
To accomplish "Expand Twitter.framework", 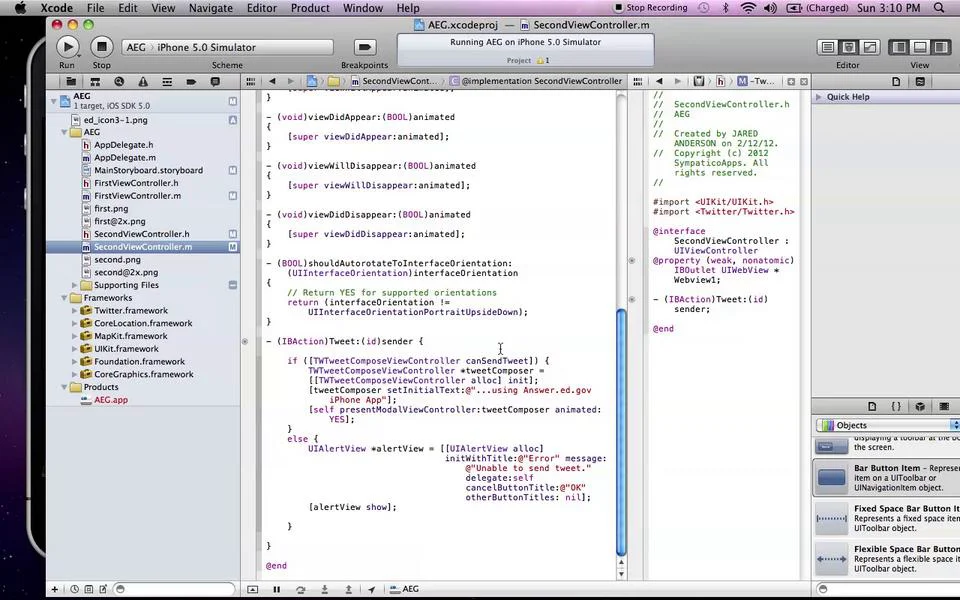I will click(x=75, y=311).
